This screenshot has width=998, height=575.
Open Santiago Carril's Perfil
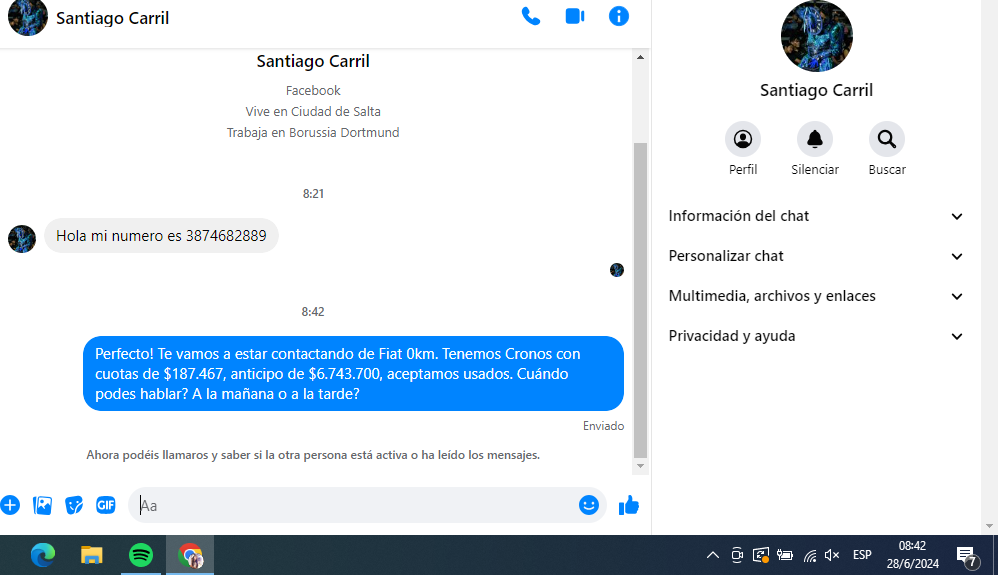(743, 139)
